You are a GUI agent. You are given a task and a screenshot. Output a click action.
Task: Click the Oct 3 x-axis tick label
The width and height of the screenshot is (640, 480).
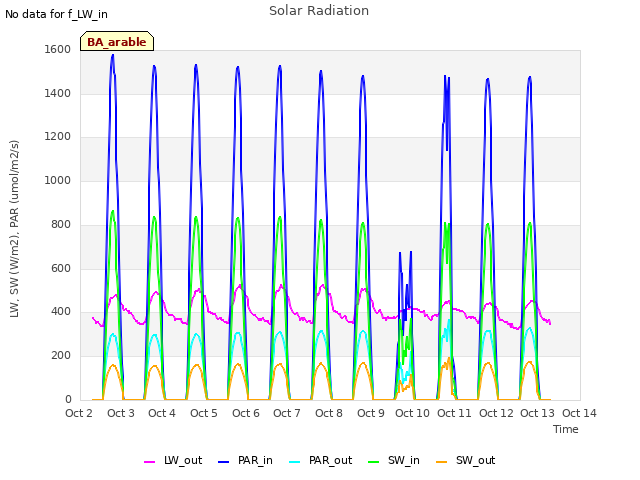[x=121, y=413]
